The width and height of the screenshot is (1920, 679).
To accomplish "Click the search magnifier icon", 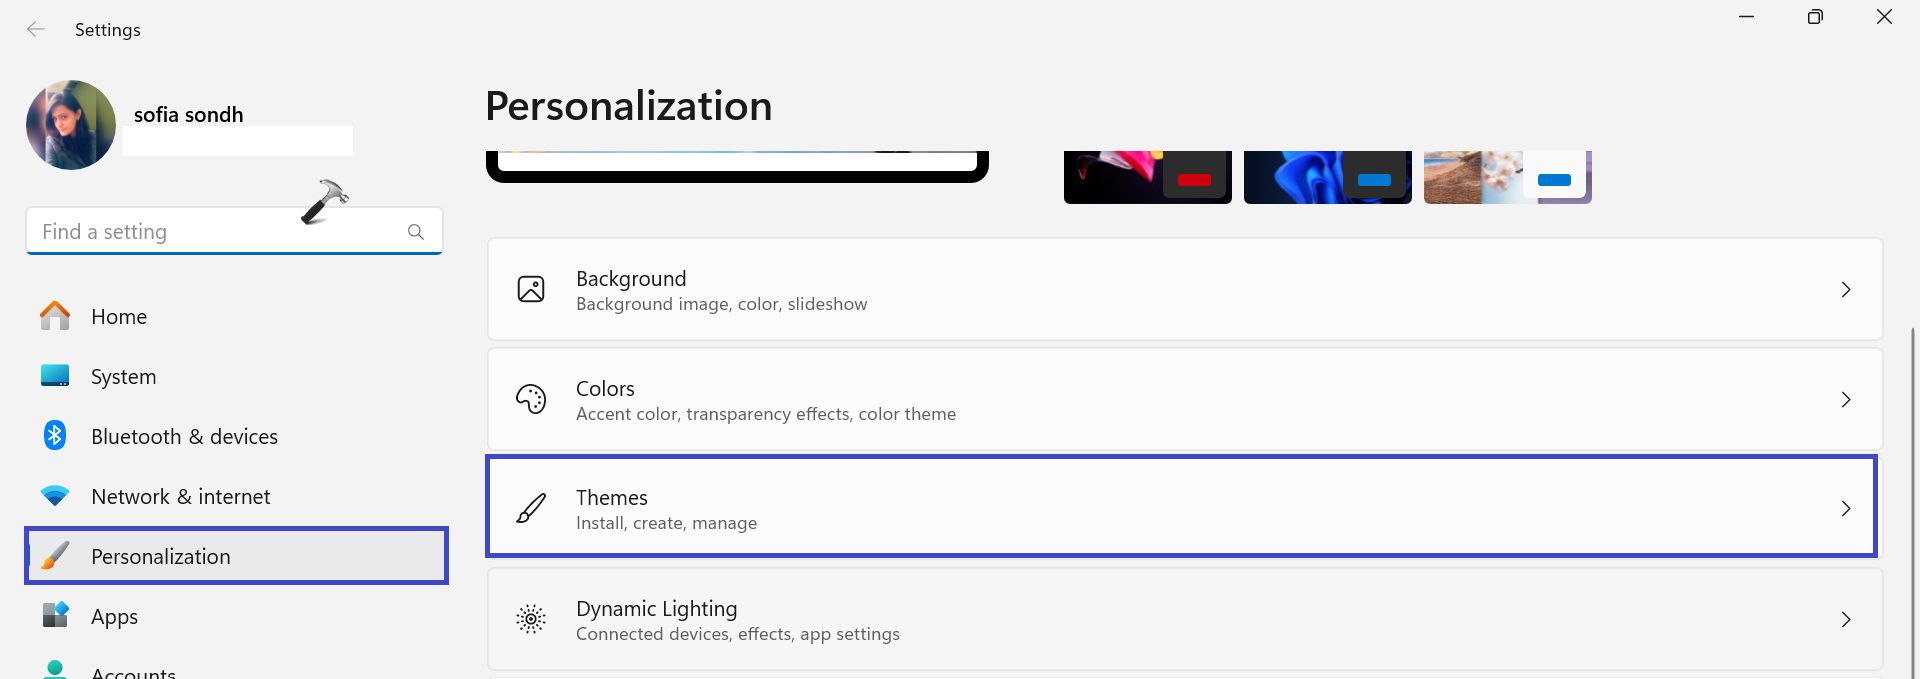I will (416, 232).
